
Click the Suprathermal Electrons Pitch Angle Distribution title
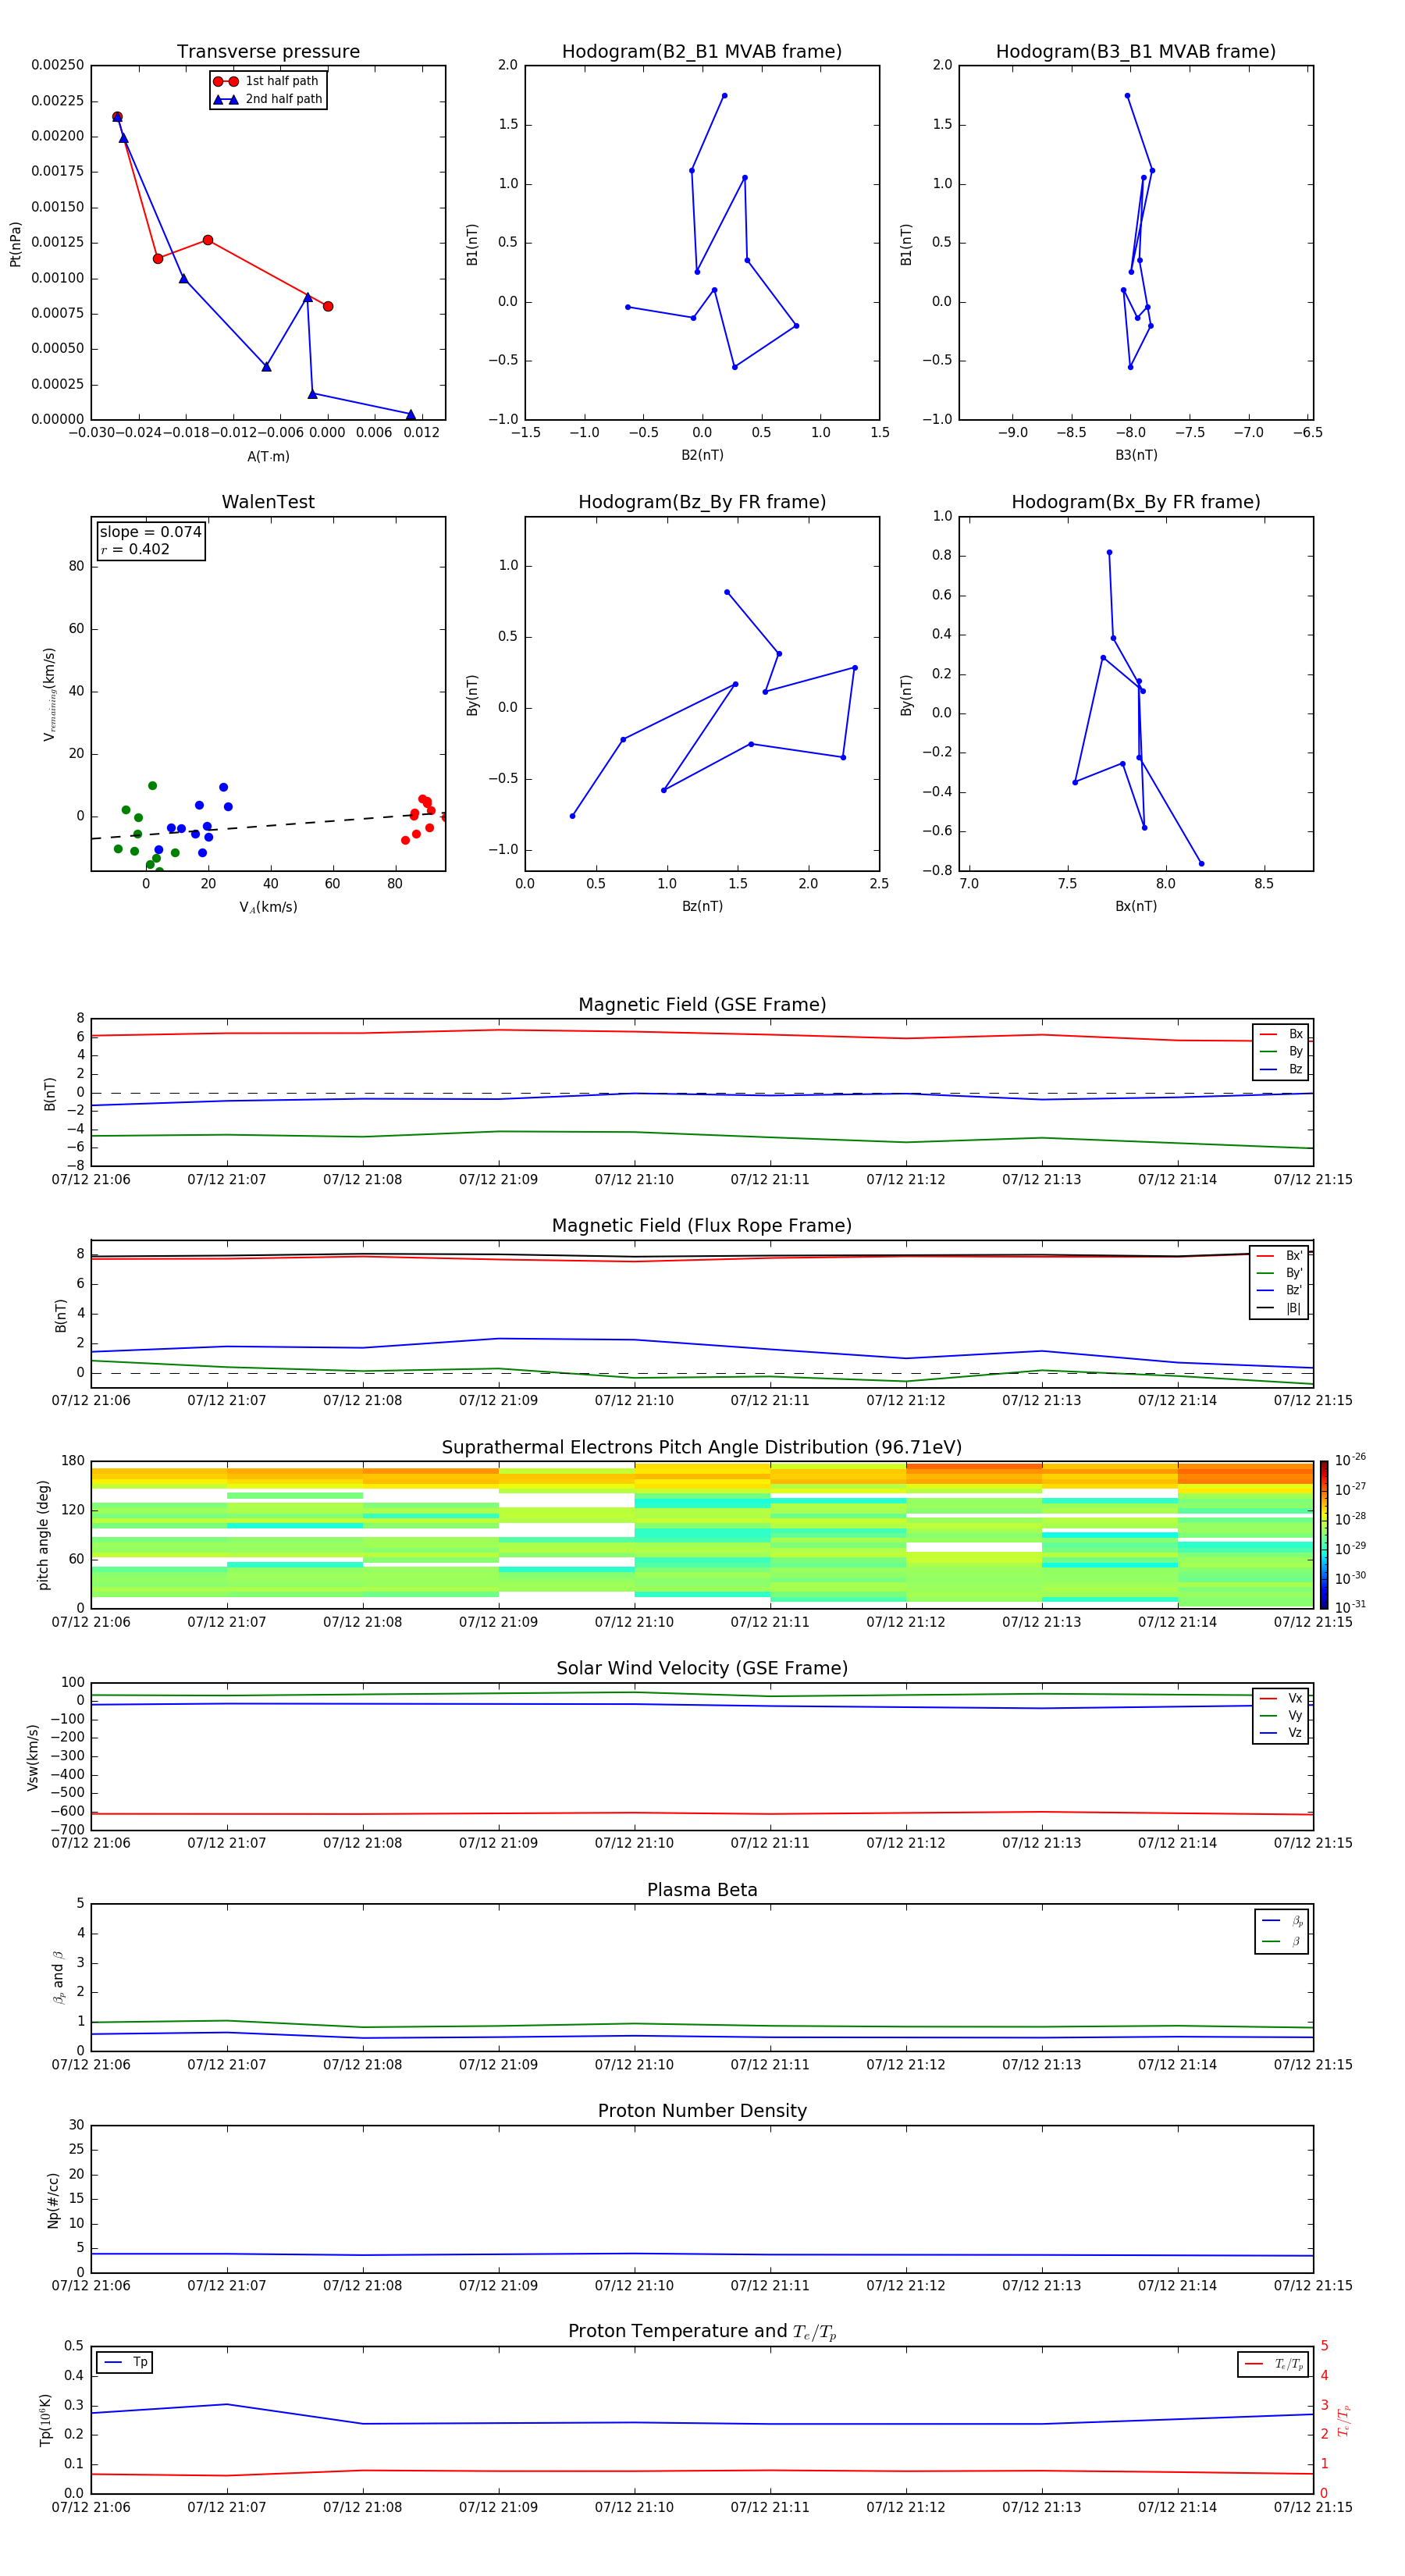[x=702, y=1448]
